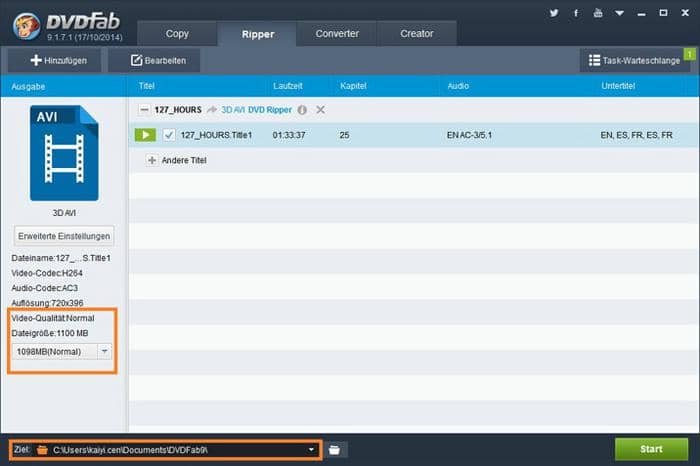Switch to the Converter tab
The width and height of the screenshot is (700, 466).
[337, 33]
